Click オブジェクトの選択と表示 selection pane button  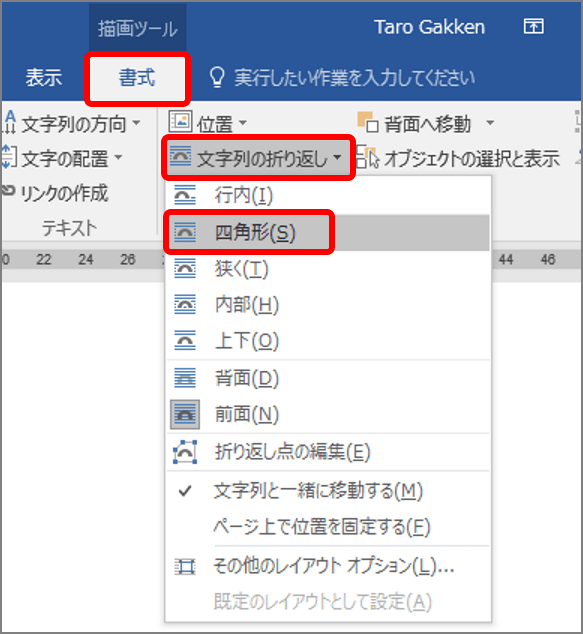pos(457,158)
